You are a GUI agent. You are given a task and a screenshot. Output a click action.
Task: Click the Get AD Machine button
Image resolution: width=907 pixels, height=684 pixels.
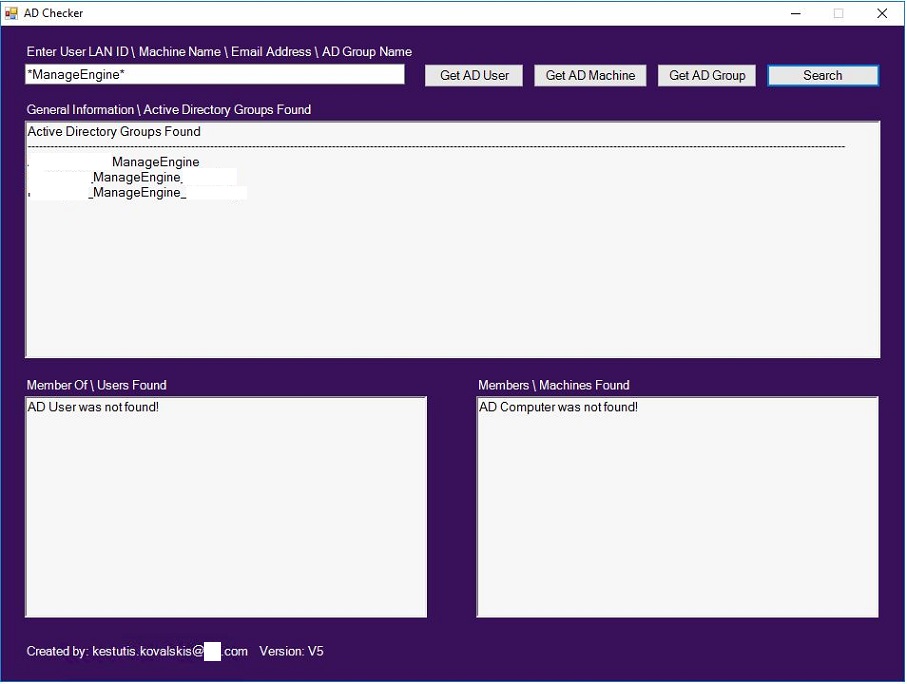590,75
